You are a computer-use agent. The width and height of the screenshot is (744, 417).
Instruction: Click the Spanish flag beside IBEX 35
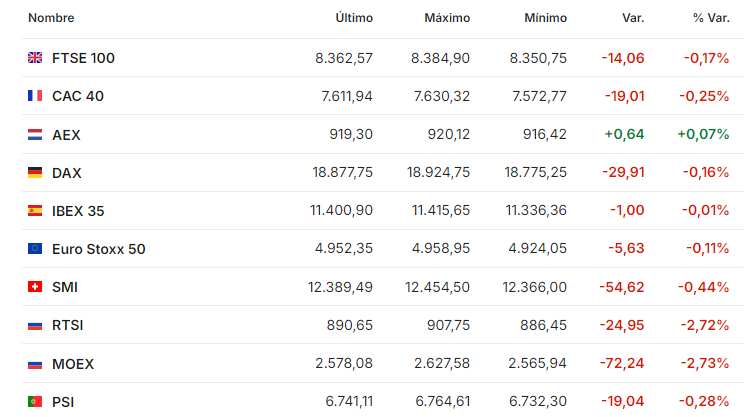pyautogui.click(x=35, y=211)
